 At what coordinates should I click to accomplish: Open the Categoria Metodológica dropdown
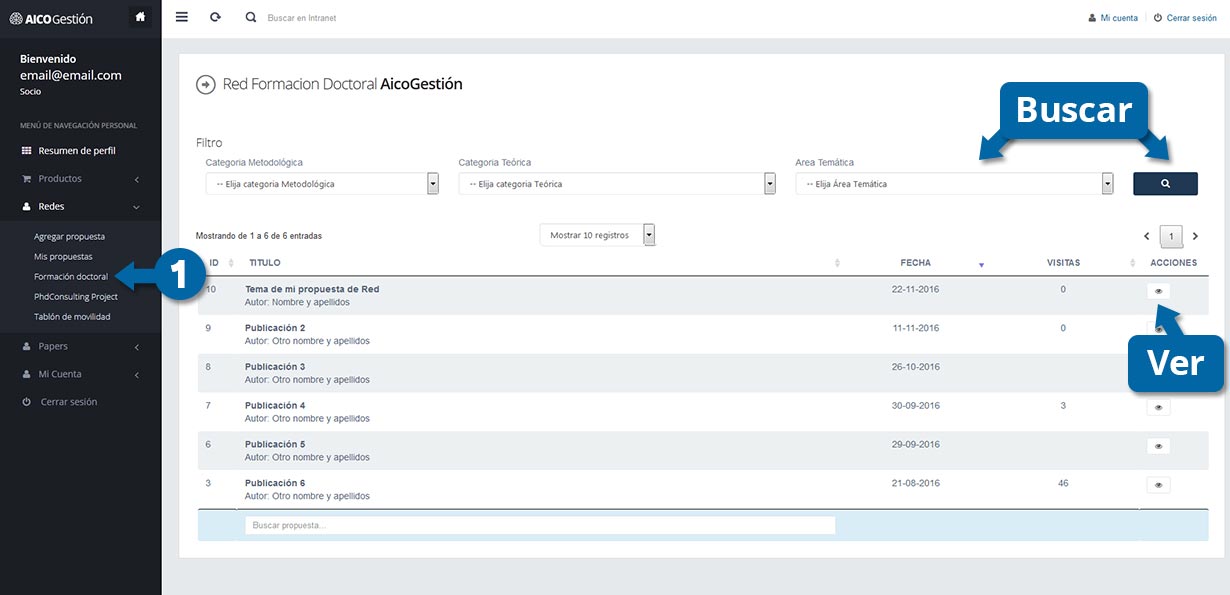[322, 184]
